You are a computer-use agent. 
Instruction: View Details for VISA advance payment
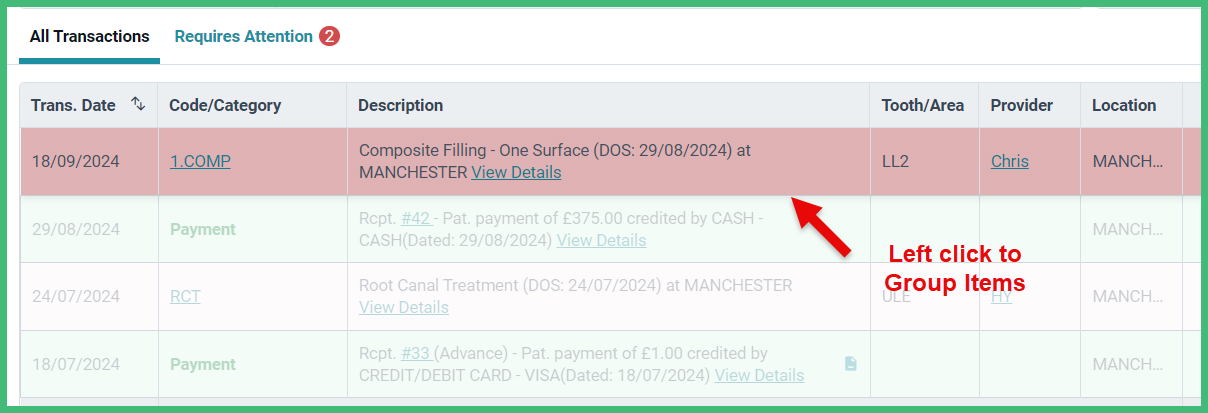coord(759,375)
